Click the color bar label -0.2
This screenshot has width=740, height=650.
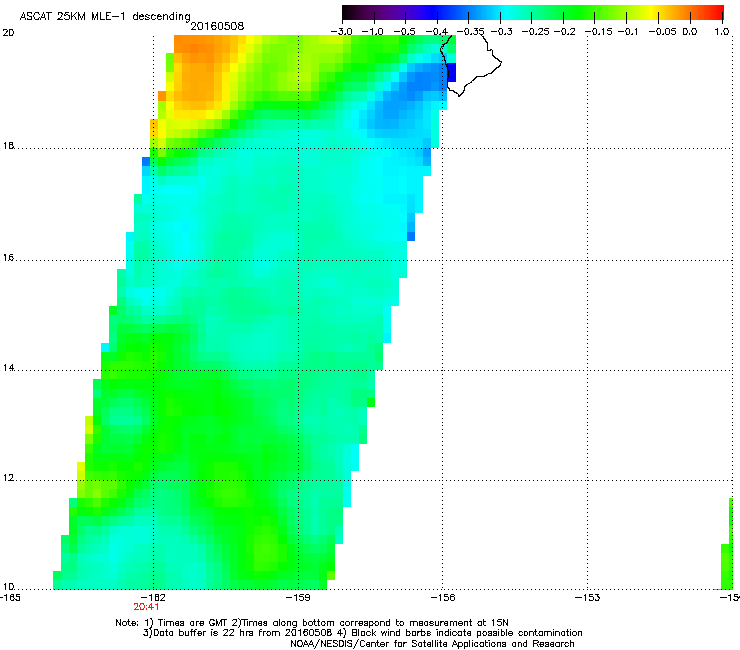click(565, 32)
